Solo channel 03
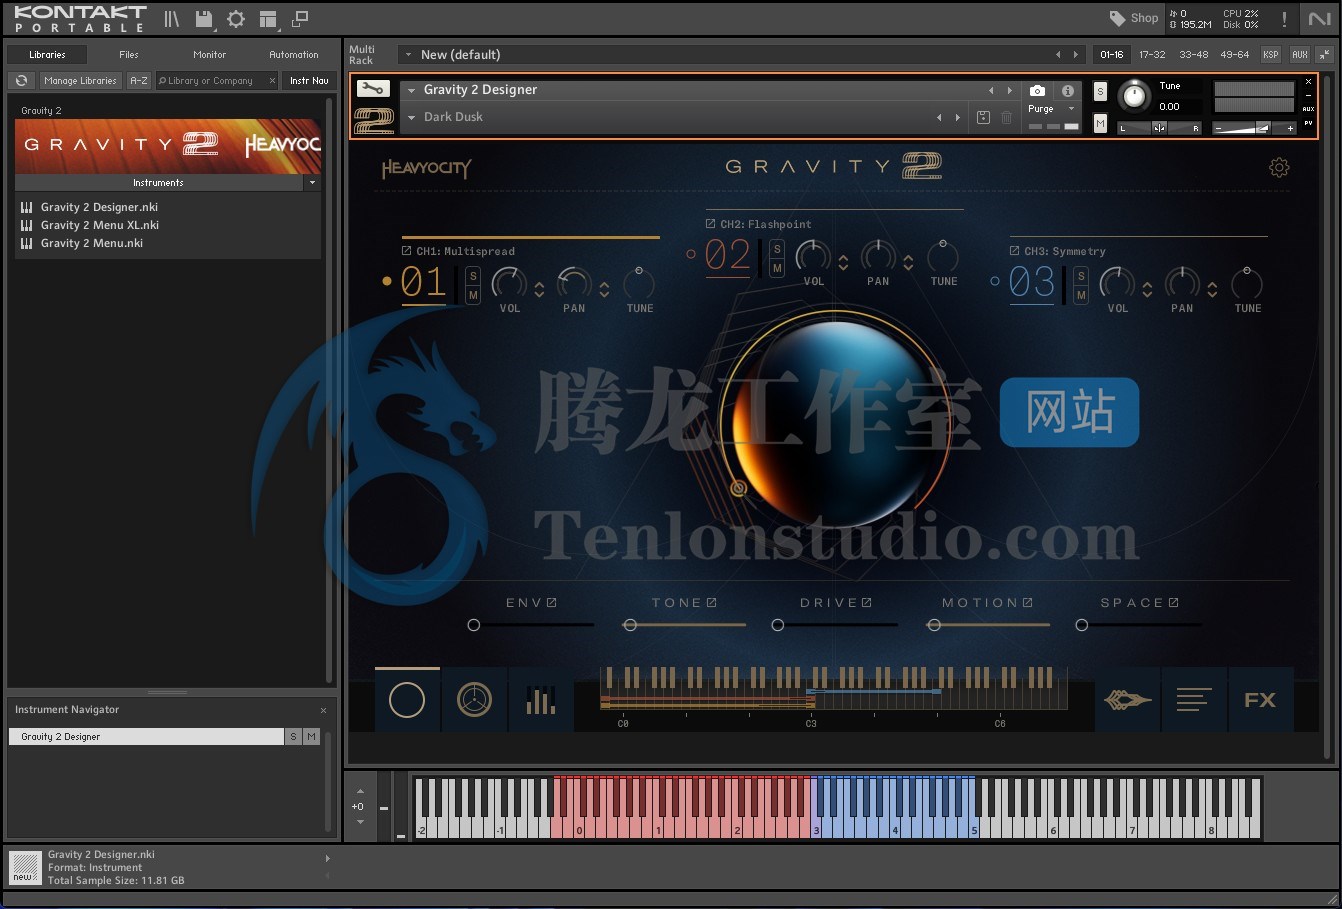 pyautogui.click(x=1081, y=275)
